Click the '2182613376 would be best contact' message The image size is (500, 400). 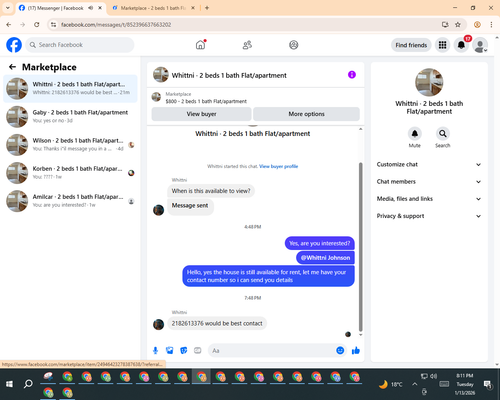click(x=217, y=323)
